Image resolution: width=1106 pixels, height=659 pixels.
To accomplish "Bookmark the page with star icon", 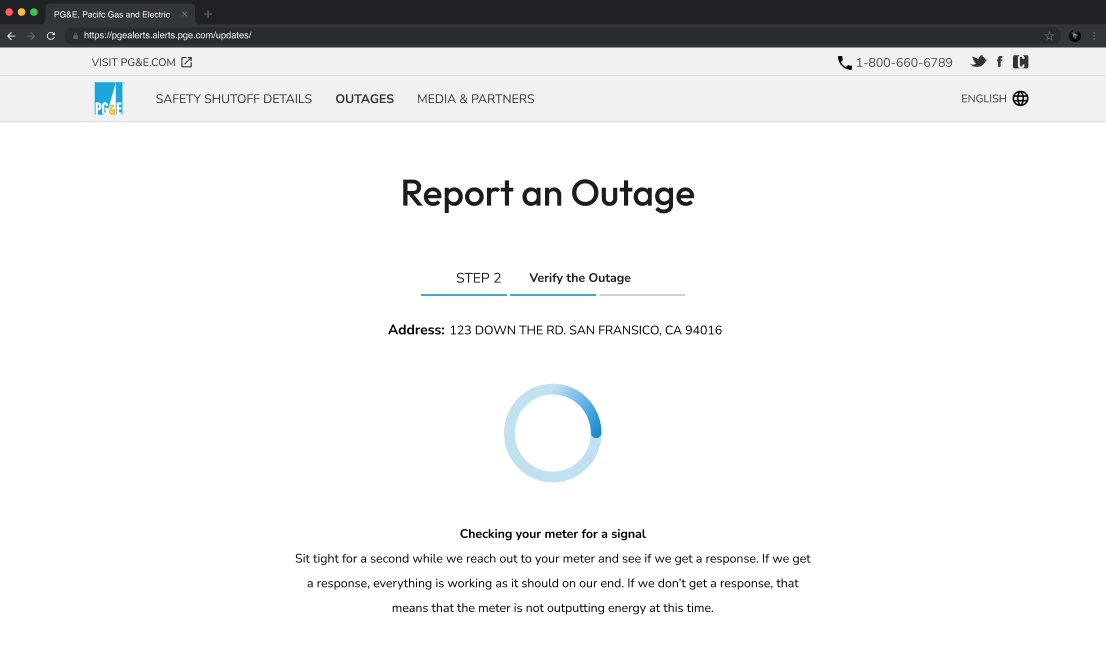I will point(1049,36).
